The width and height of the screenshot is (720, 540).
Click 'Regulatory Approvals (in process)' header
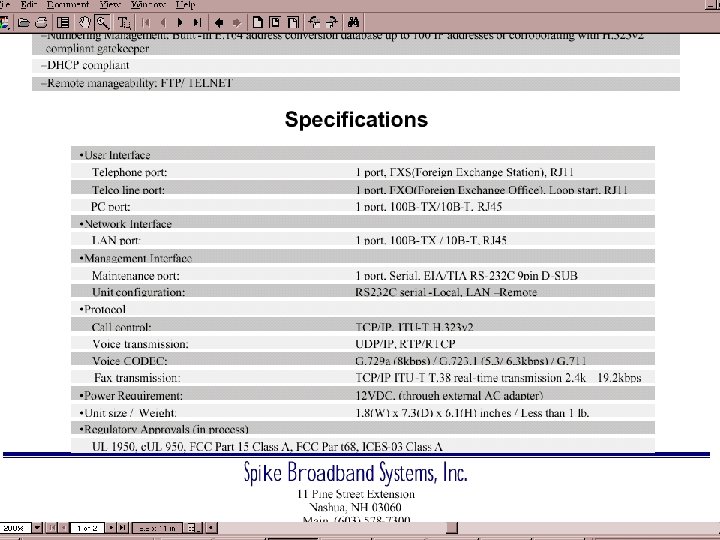point(164,429)
